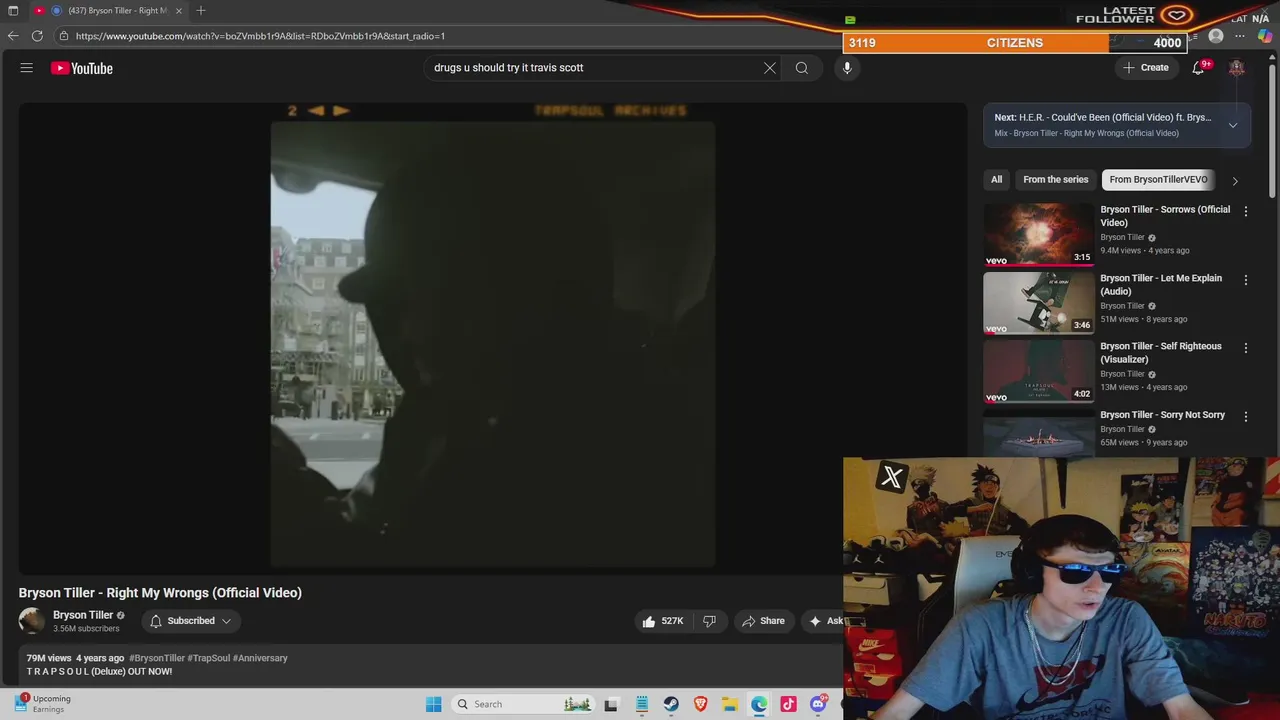This screenshot has width=1280, height=720.
Task: Switch to the Bryson Tiller browser tab
Action: click(108, 10)
